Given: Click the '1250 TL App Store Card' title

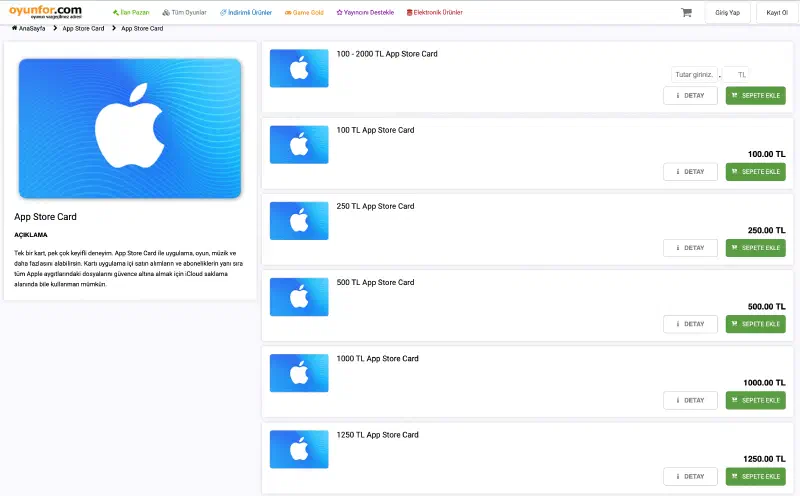Looking at the screenshot, I should point(378,435).
